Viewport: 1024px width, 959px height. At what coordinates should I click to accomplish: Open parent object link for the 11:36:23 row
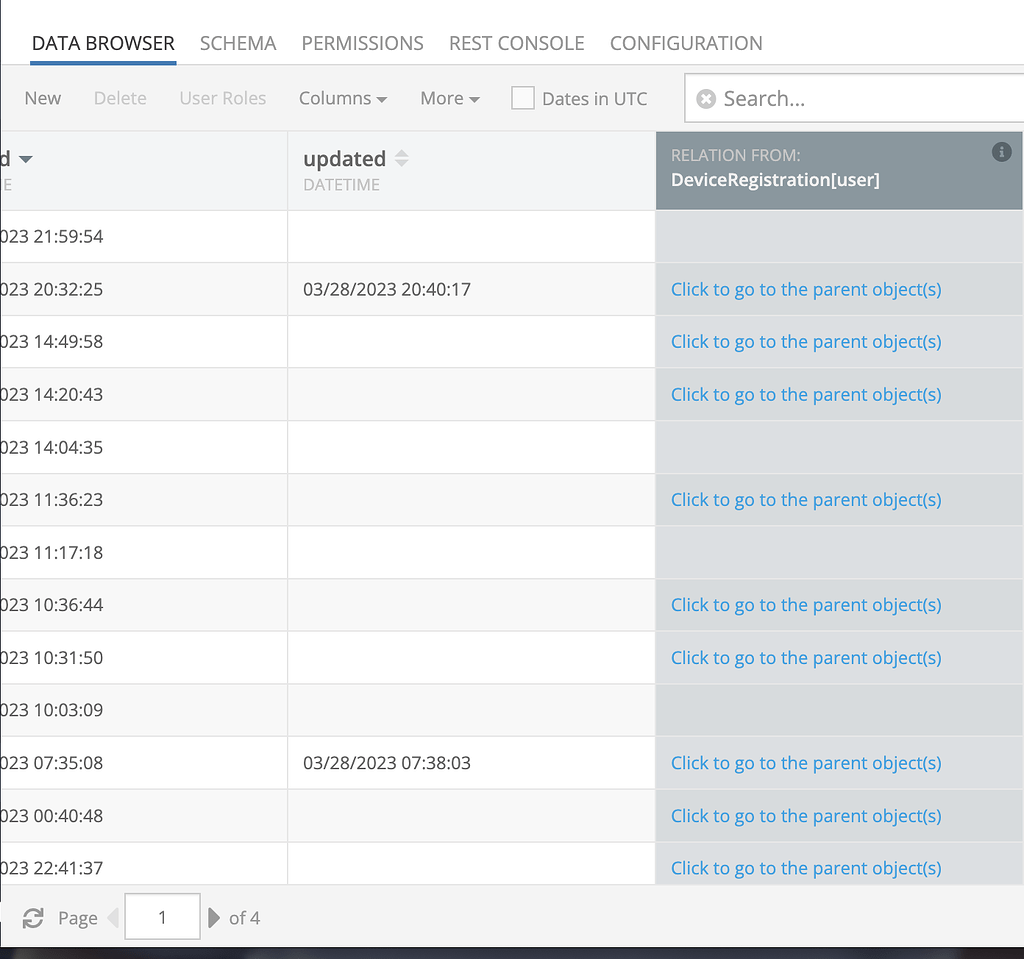pos(806,500)
